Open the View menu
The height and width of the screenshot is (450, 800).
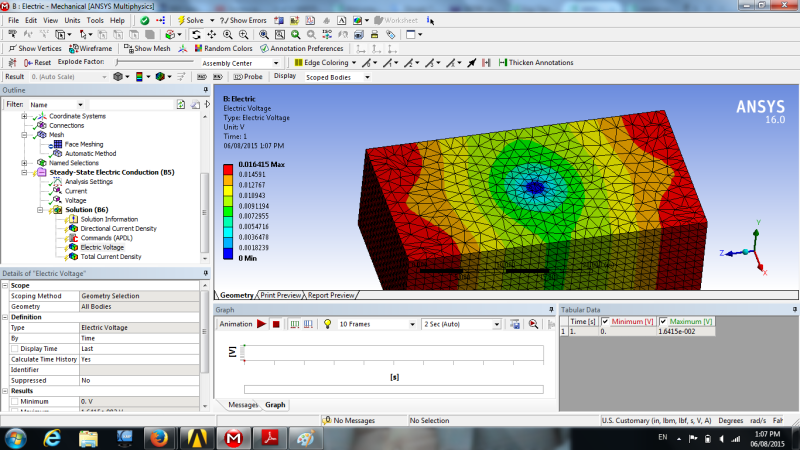point(51,20)
